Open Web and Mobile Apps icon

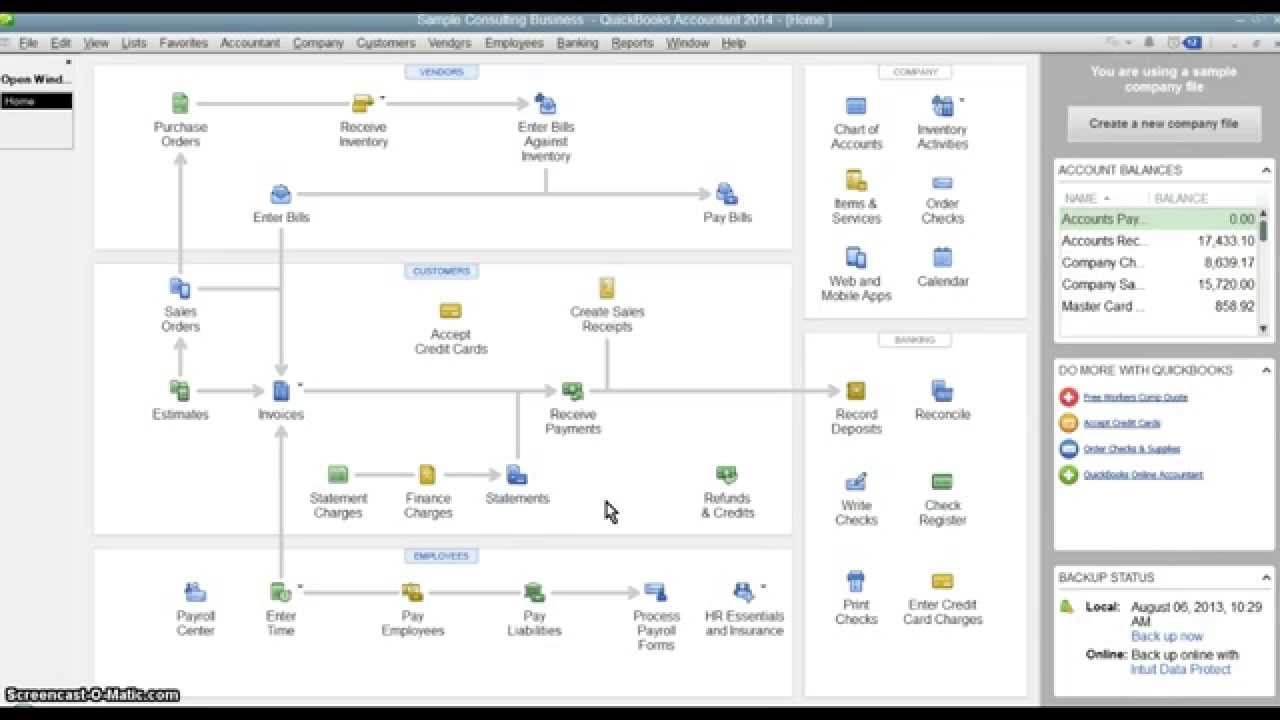pos(856,258)
